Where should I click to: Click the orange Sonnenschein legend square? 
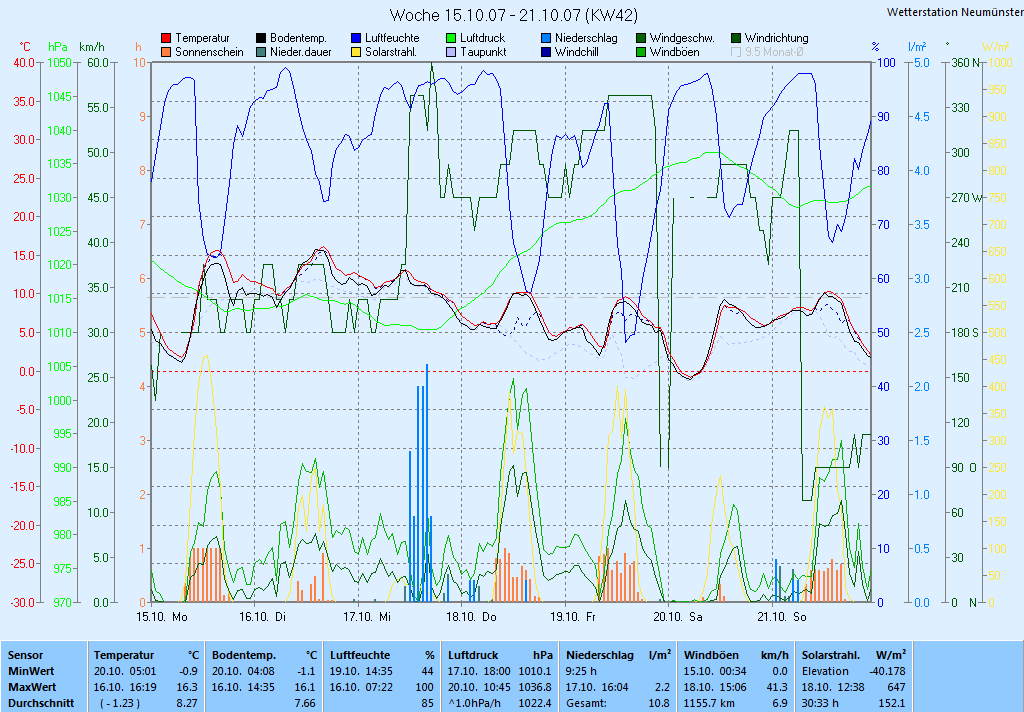(x=166, y=52)
